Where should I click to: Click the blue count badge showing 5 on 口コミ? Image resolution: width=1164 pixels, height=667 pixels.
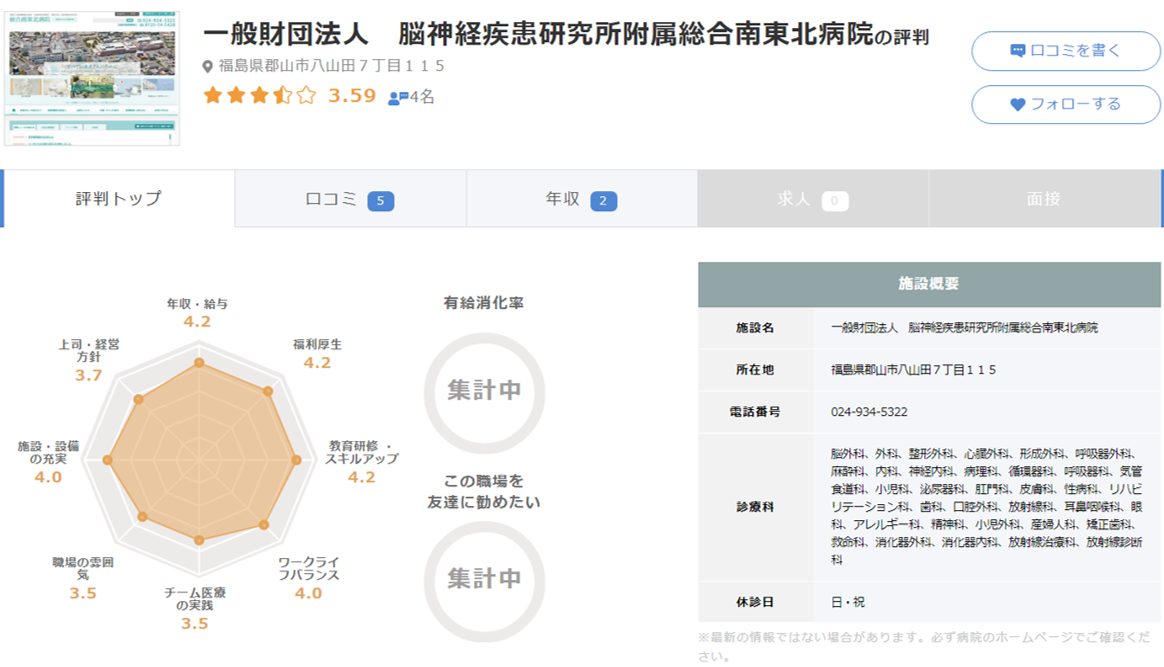point(384,199)
